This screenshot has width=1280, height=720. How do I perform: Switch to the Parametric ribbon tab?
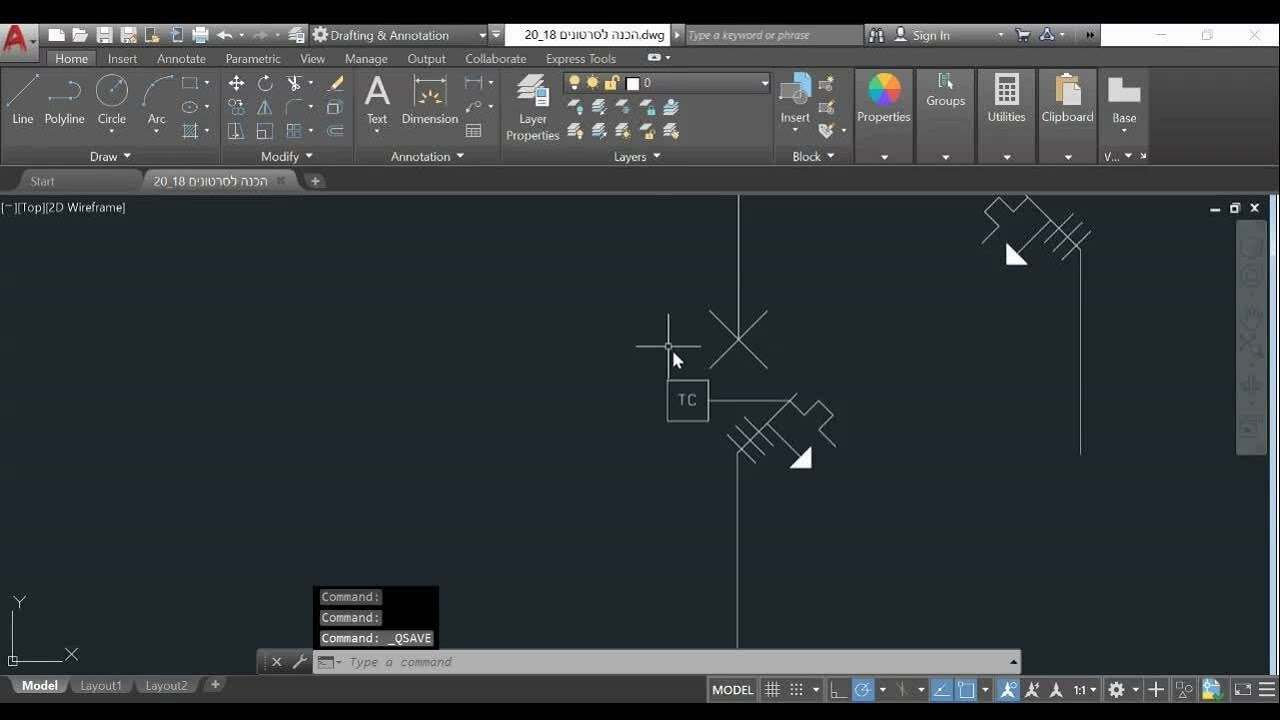[x=253, y=59]
